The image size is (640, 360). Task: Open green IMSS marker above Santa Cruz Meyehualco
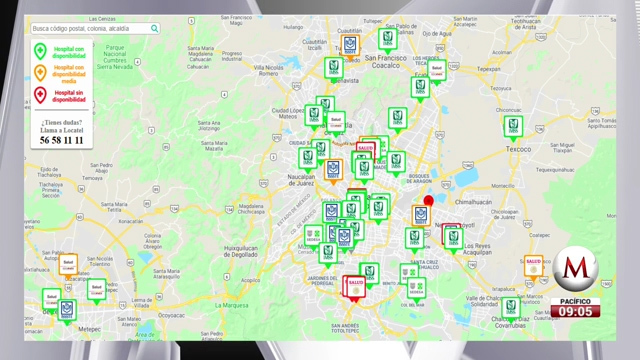tap(414, 239)
